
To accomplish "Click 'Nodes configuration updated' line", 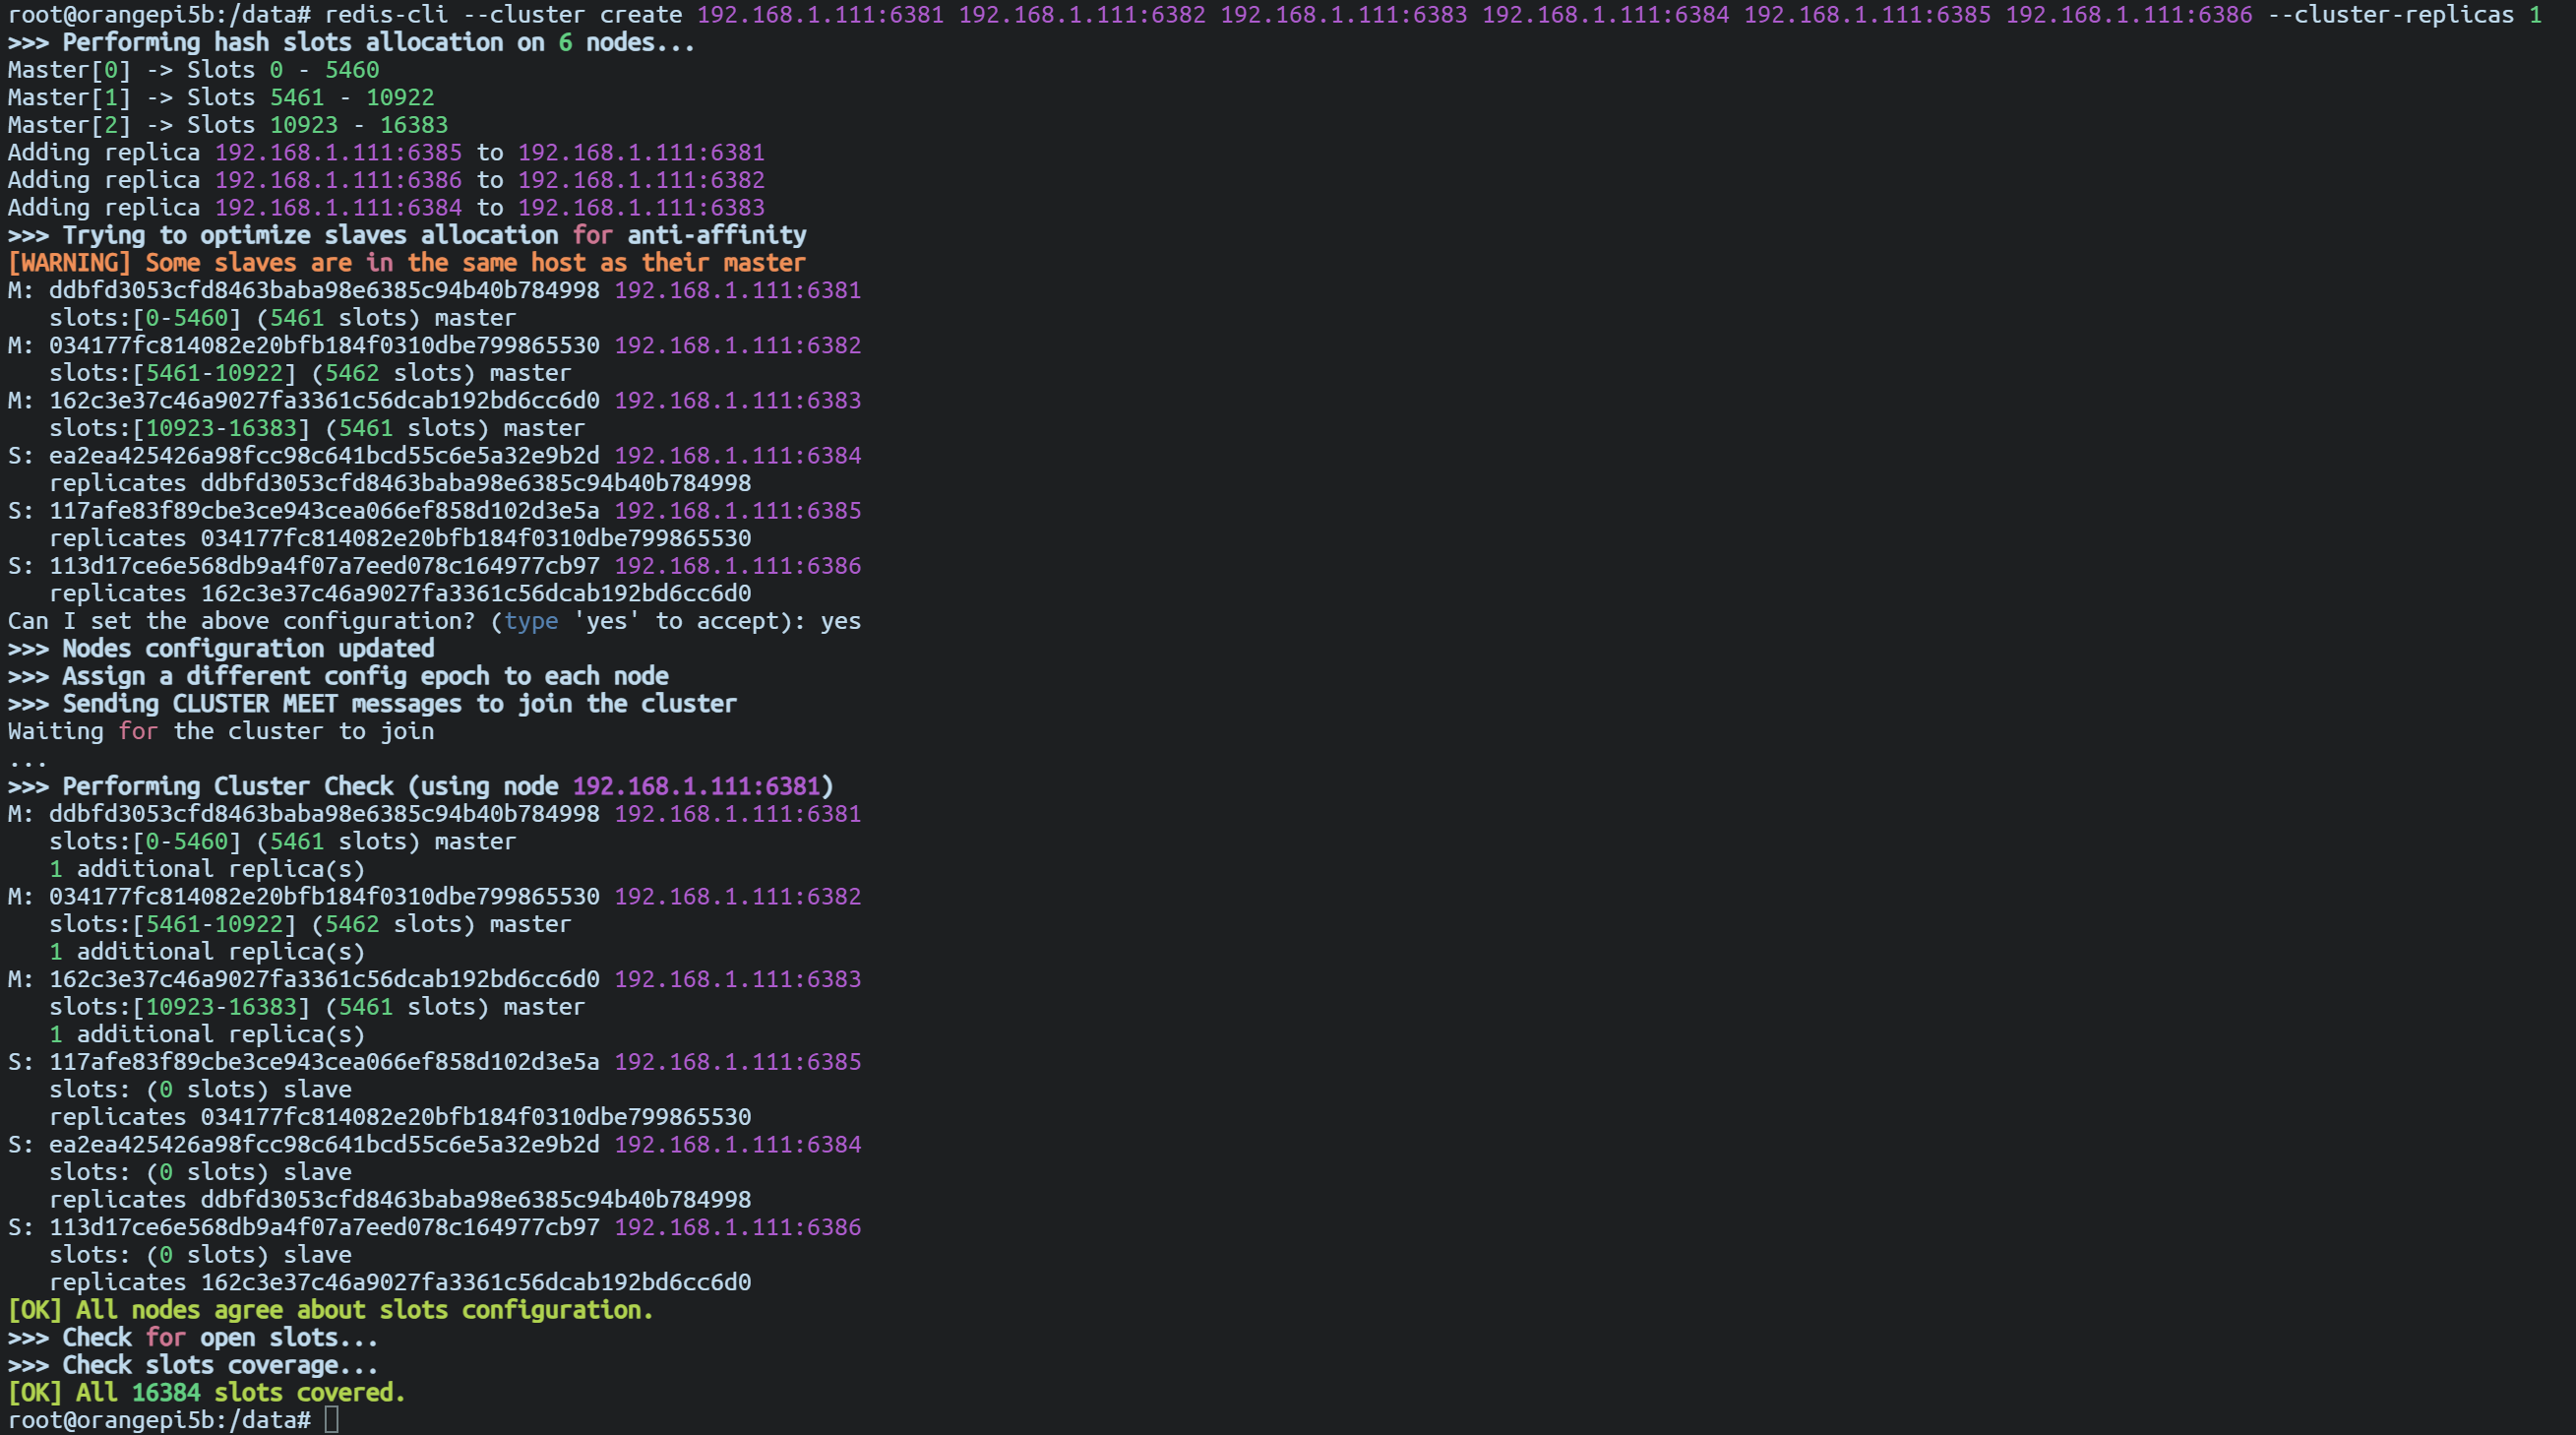I will coord(221,649).
